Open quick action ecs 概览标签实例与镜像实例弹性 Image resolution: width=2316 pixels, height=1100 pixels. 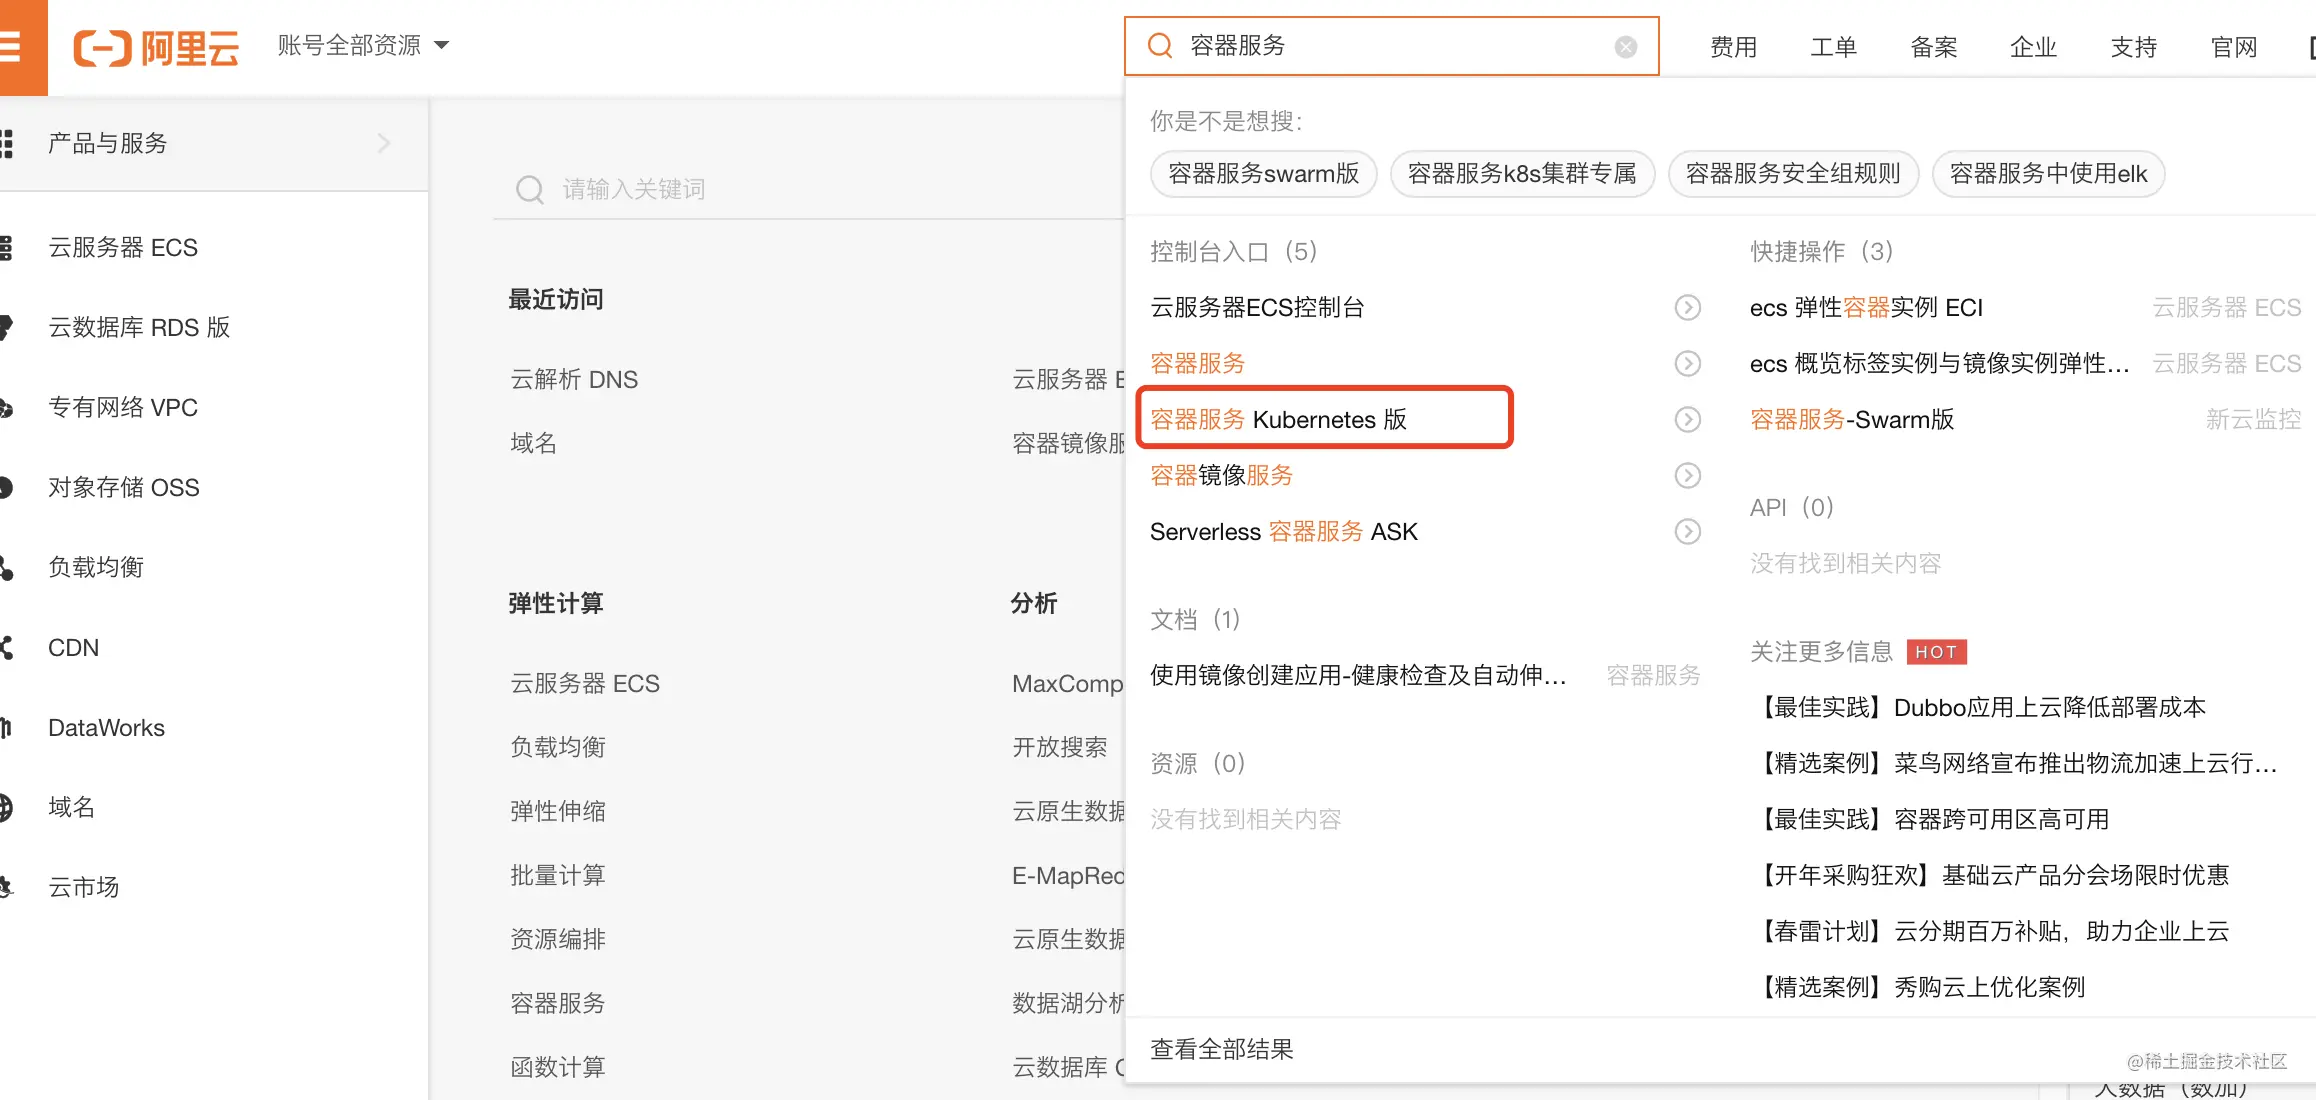[x=1939, y=363]
